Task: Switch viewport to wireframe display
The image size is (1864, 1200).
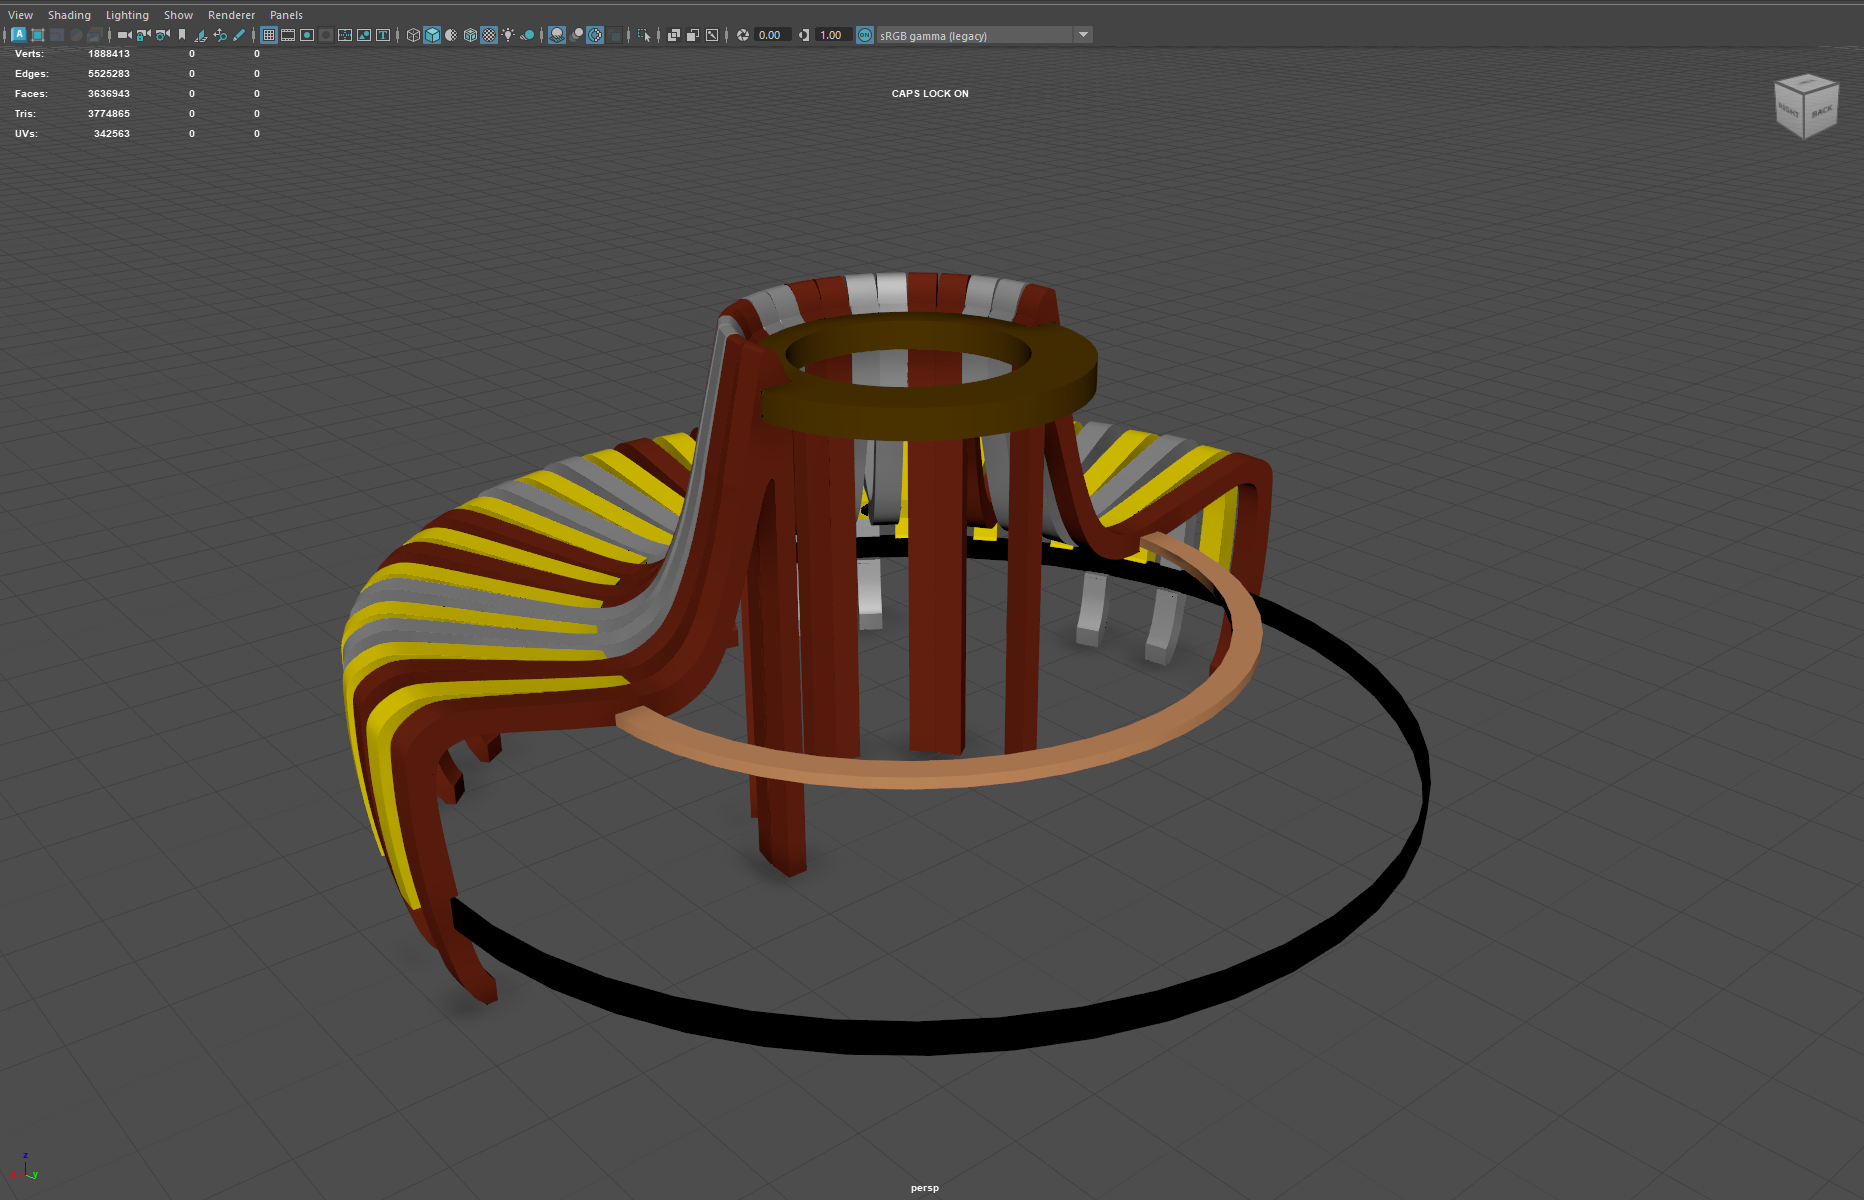Action: (x=412, y=34)
